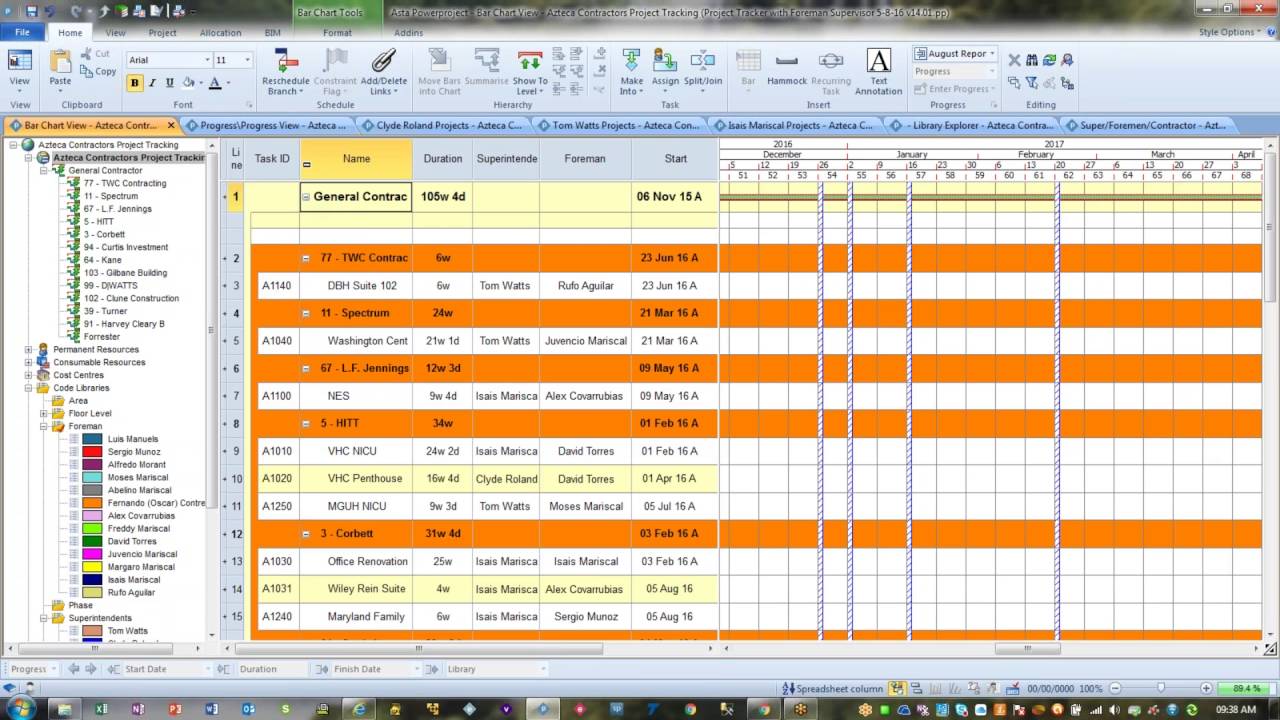This screenshot has width=1280, height=720.
Task: Click the filter funnel icon in Editing
Action: [x=1032, y=83]
